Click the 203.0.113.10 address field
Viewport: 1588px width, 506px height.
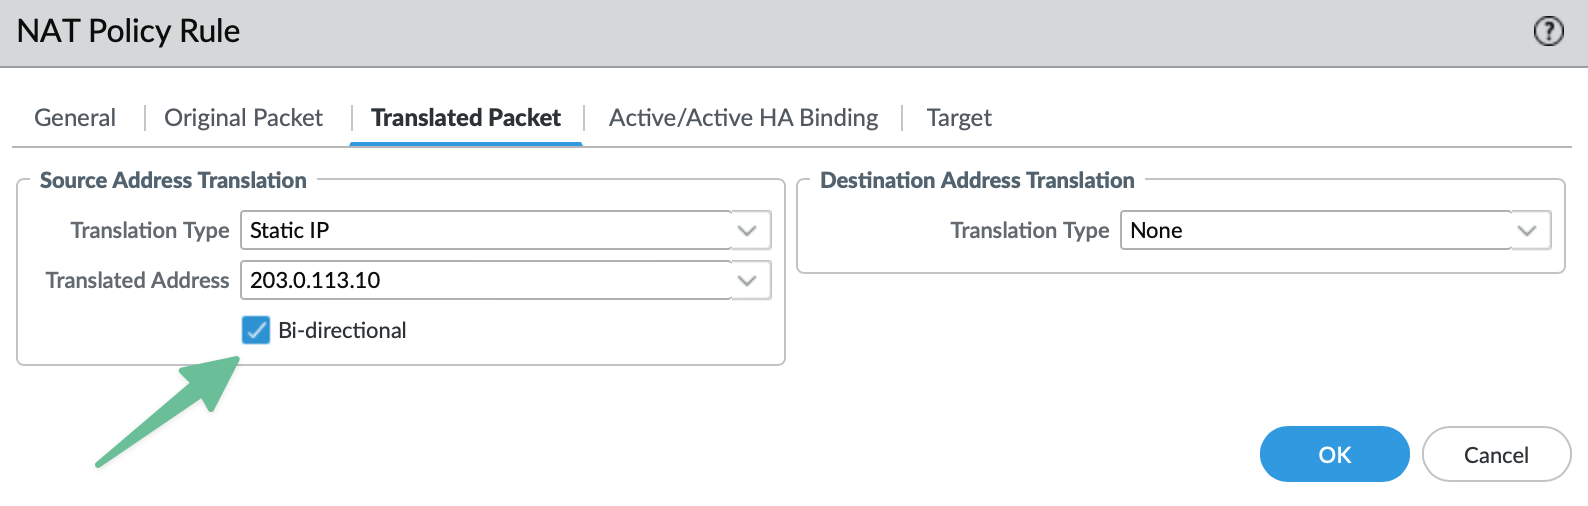coord(486,280)
